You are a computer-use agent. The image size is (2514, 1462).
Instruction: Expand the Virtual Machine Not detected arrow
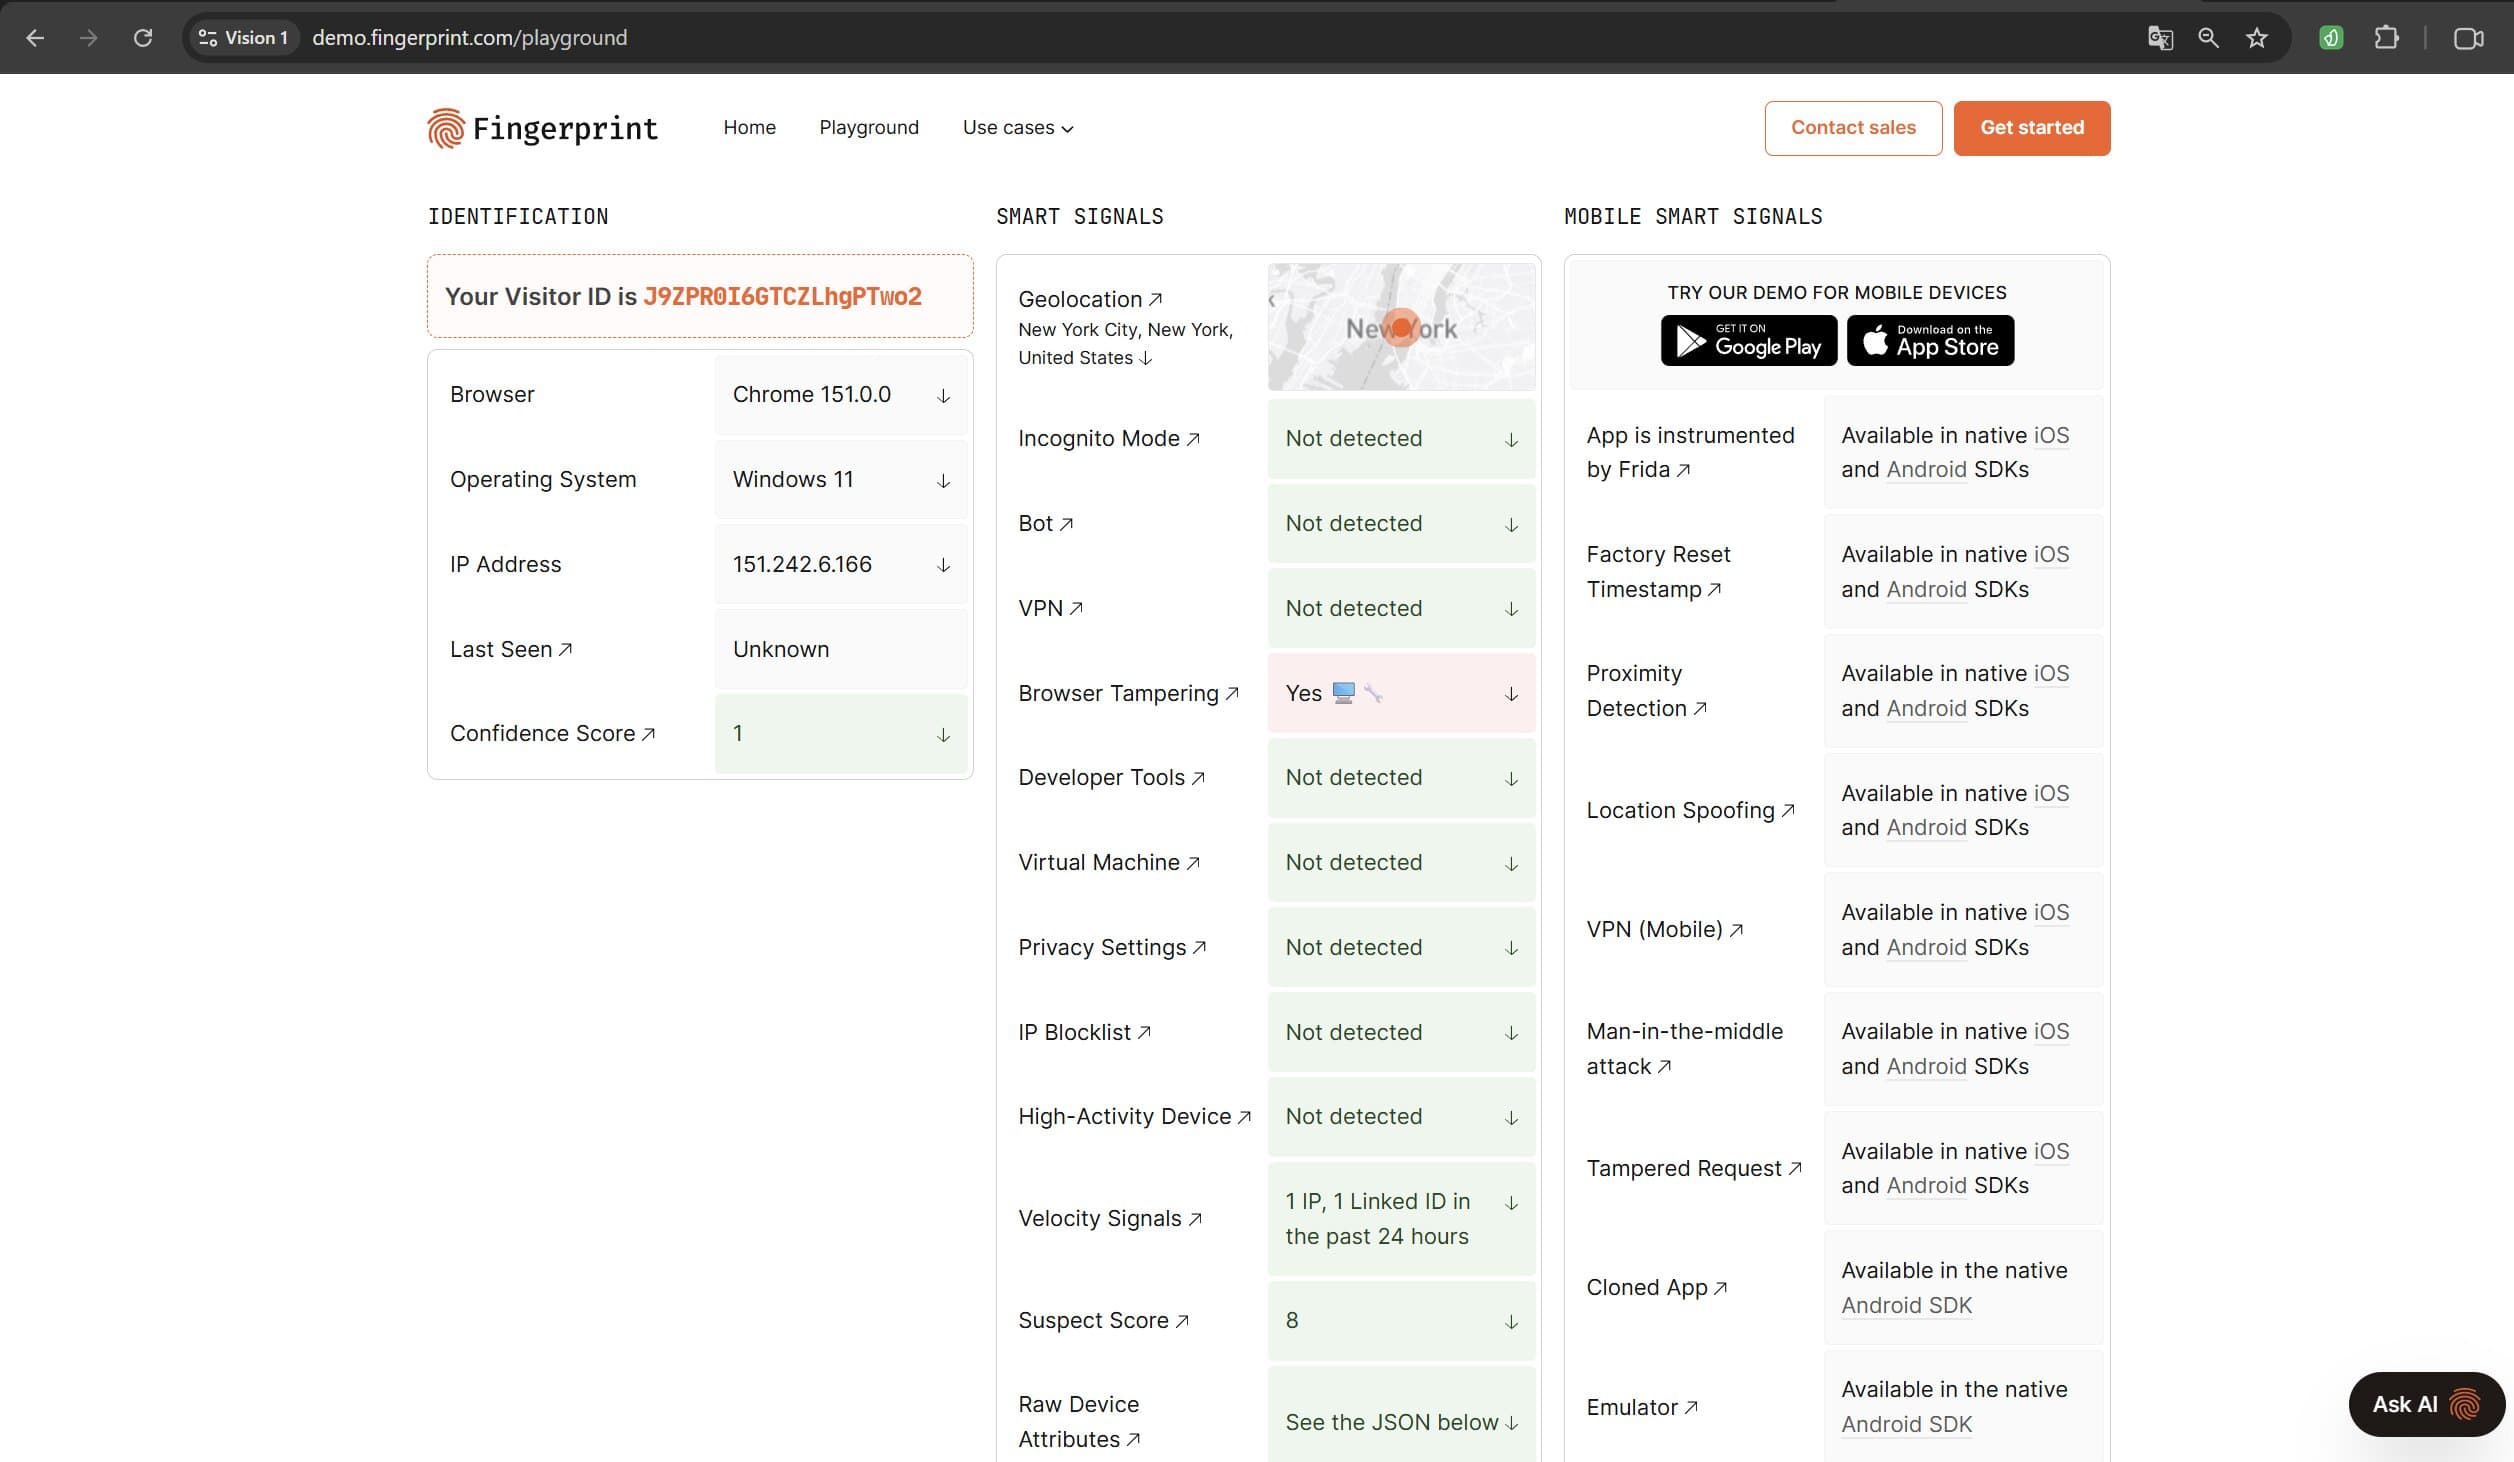point(1511,864)
